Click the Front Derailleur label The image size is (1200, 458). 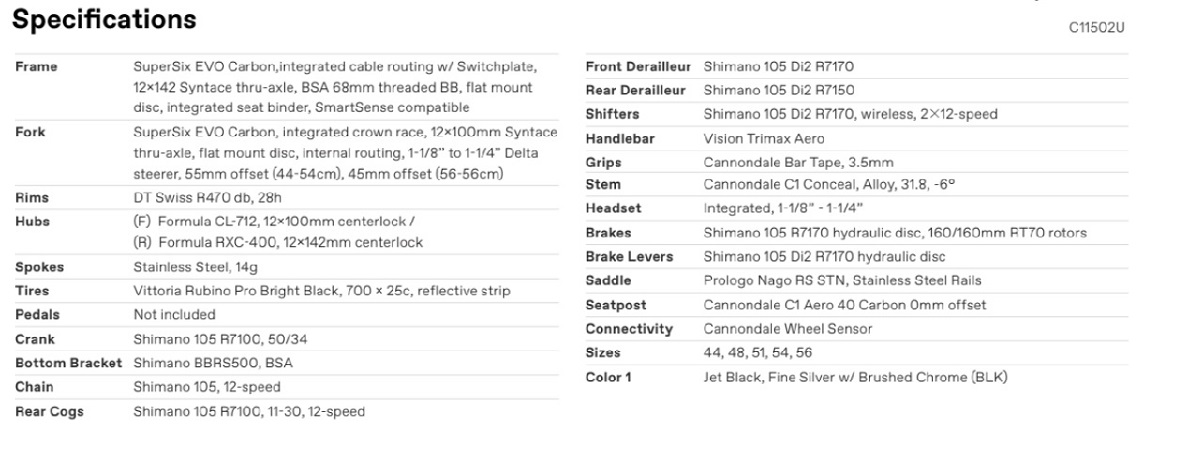coord(638,66)
